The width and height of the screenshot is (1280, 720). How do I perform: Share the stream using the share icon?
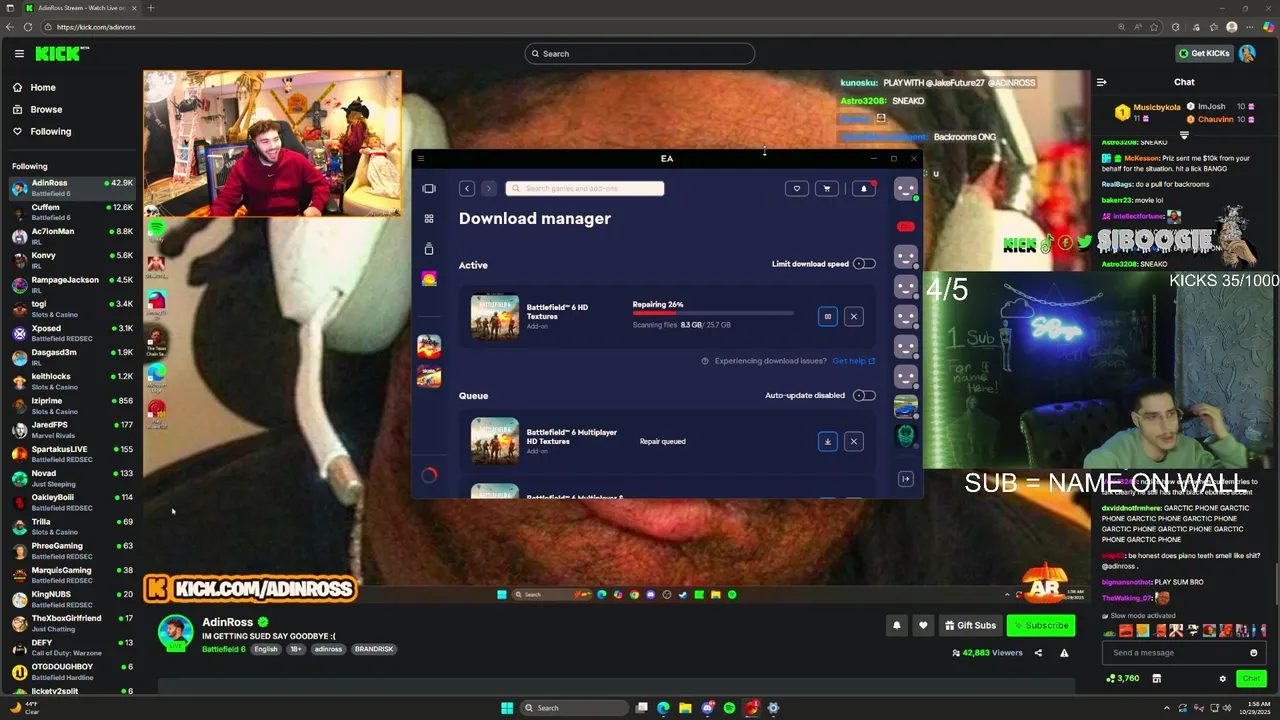pyautogui.click(x=1038, y=653)
